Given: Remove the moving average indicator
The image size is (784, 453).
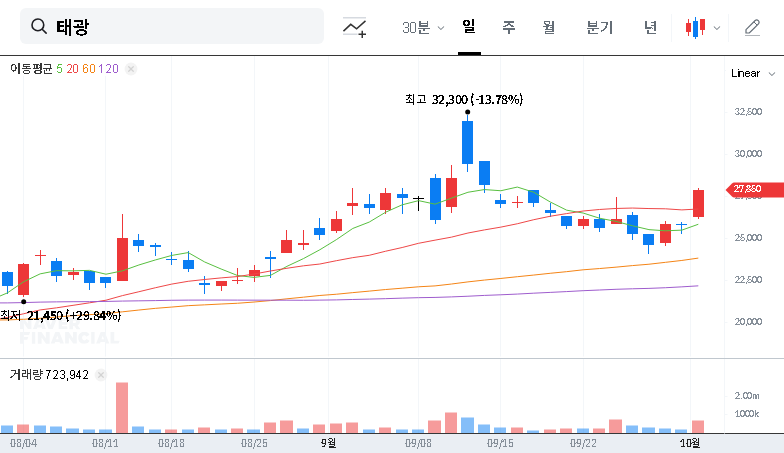Looking at the screenshot, I should pyautogui.click(x=131, y=69).
